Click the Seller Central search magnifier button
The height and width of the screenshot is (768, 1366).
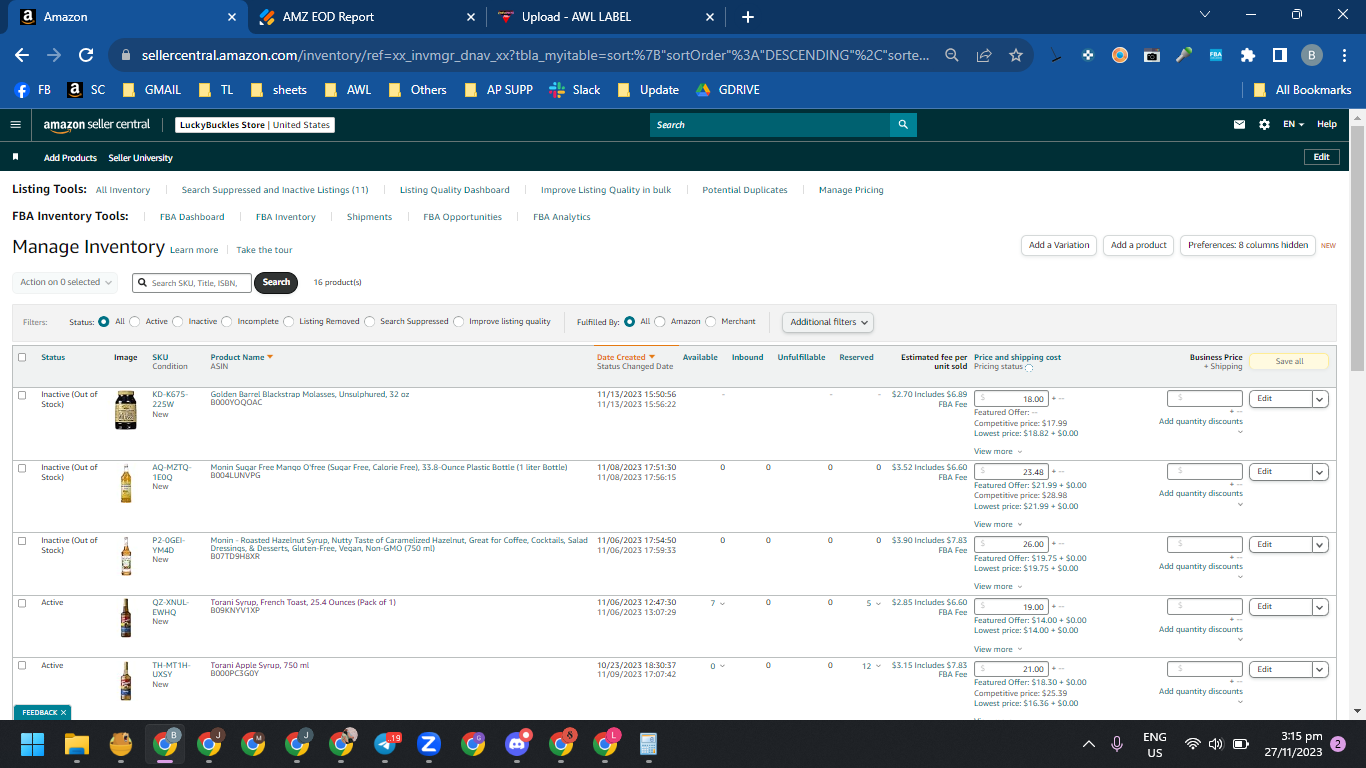pos(903,125)
